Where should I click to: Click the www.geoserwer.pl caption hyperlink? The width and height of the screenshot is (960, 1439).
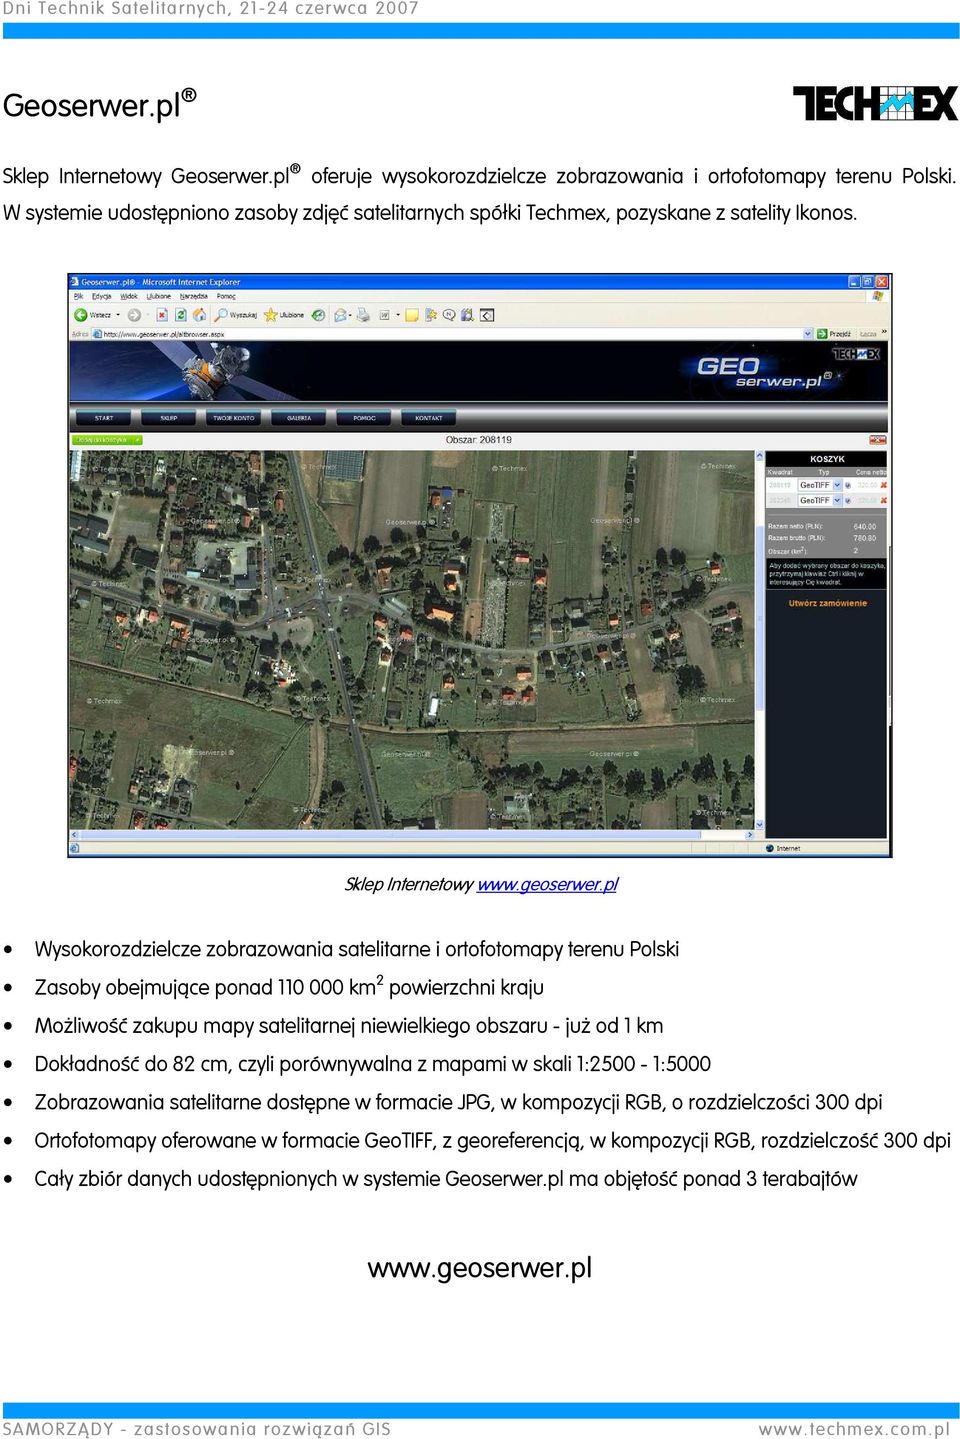pos(547,884)
